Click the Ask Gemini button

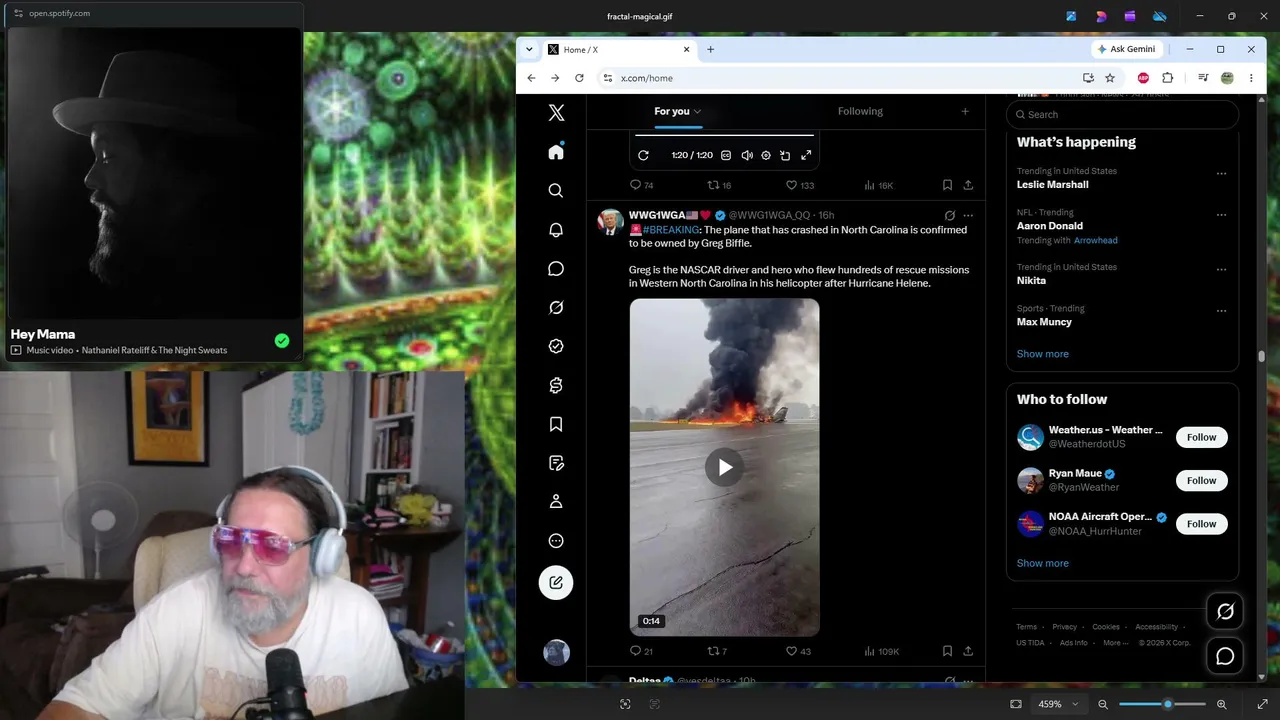coord(1126,49)
